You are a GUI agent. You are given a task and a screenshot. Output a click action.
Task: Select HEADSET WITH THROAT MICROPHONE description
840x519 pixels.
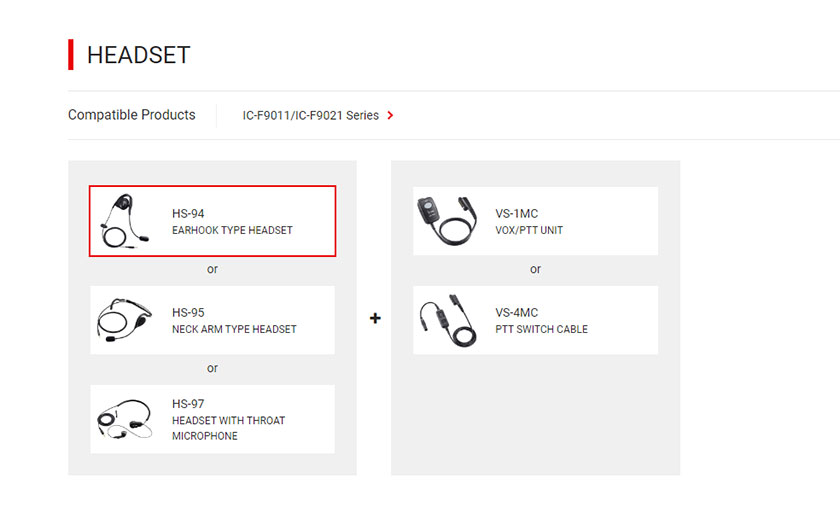click(229, 428)
